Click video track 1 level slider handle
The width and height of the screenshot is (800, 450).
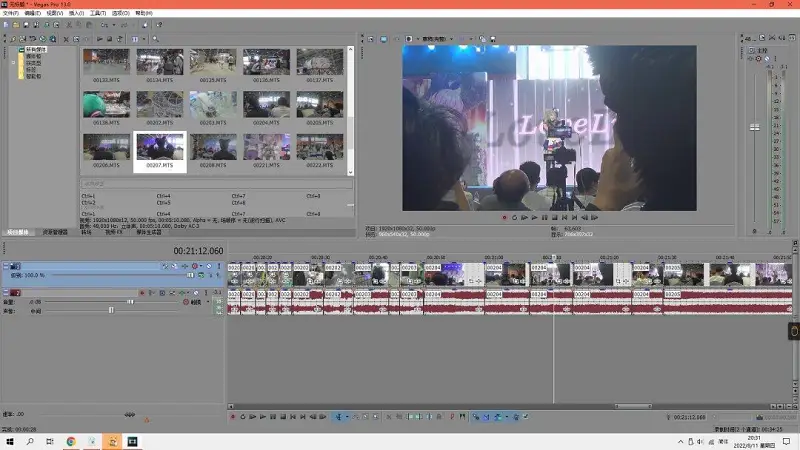pos(190,275)
